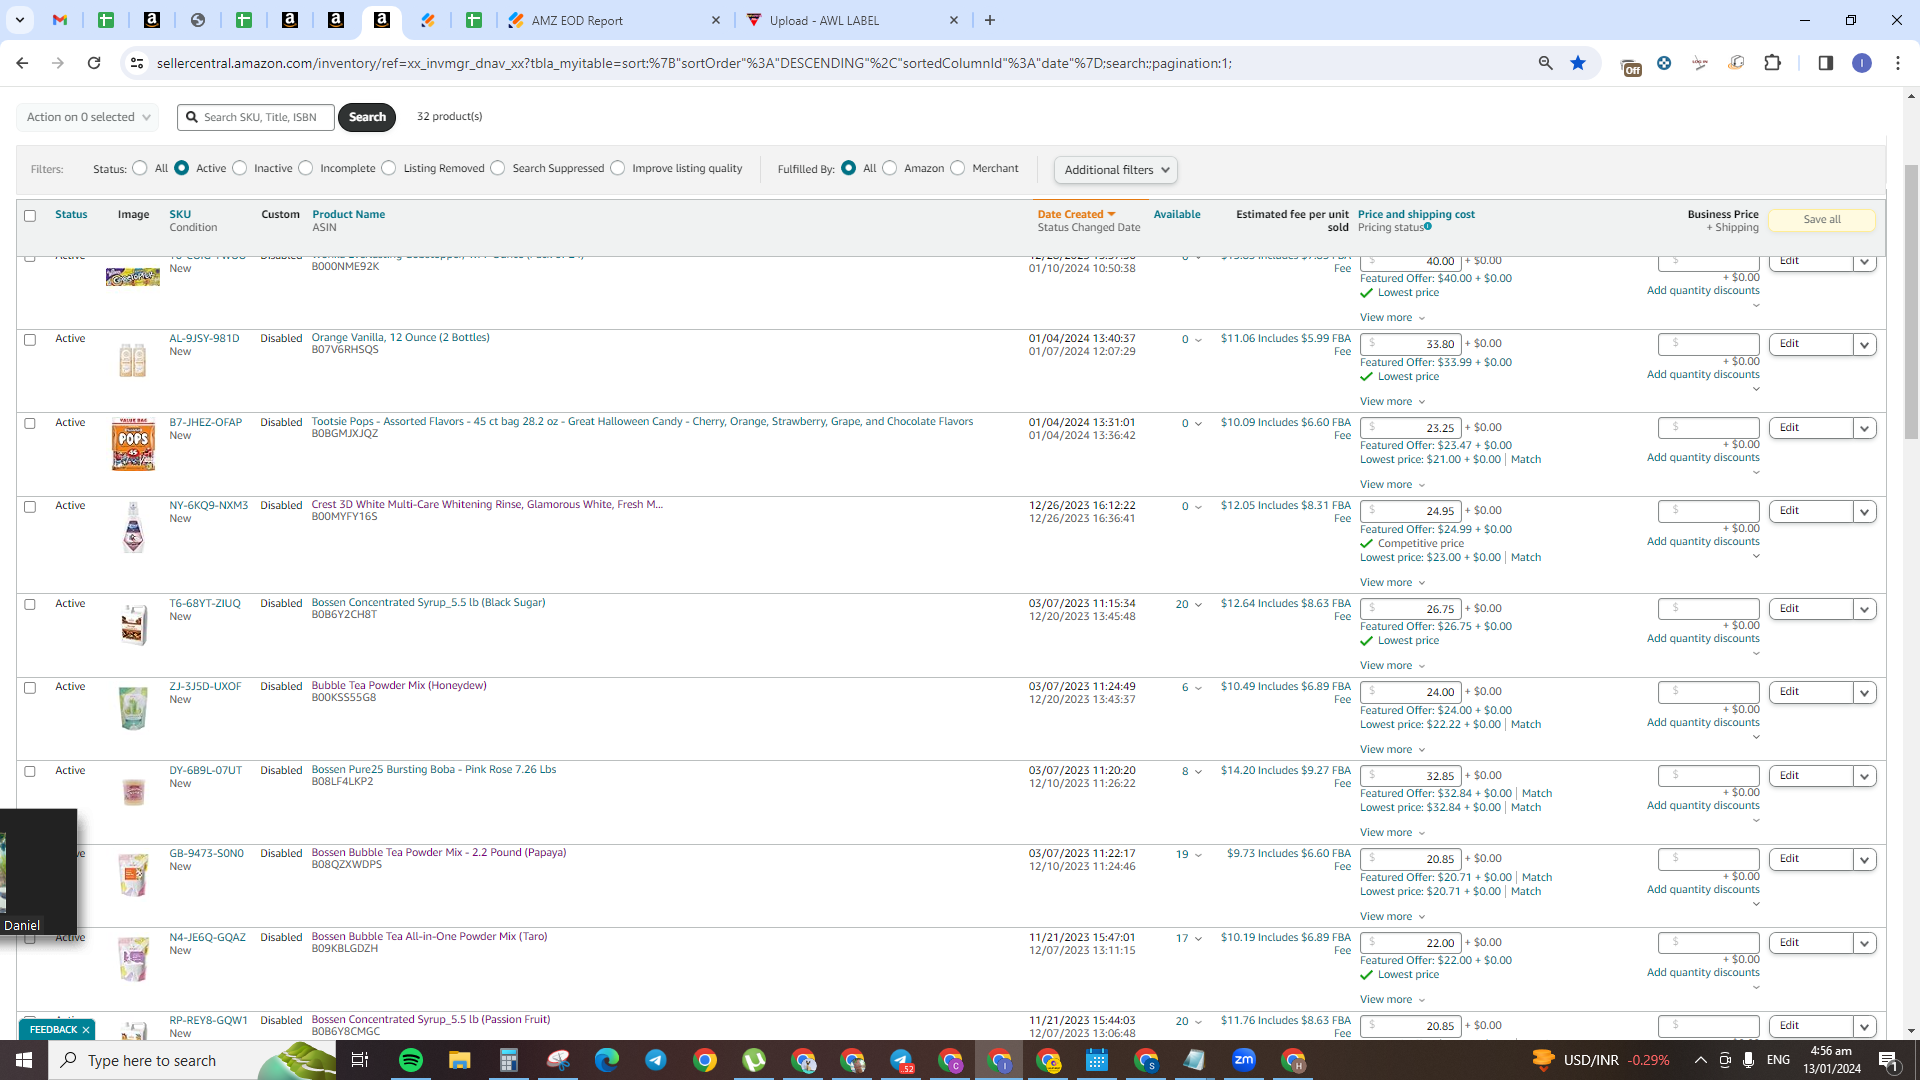Dismiss the FEEDBACK badge with its X
This screenshot has height=1080, width=1920.
pos(86,1030)
